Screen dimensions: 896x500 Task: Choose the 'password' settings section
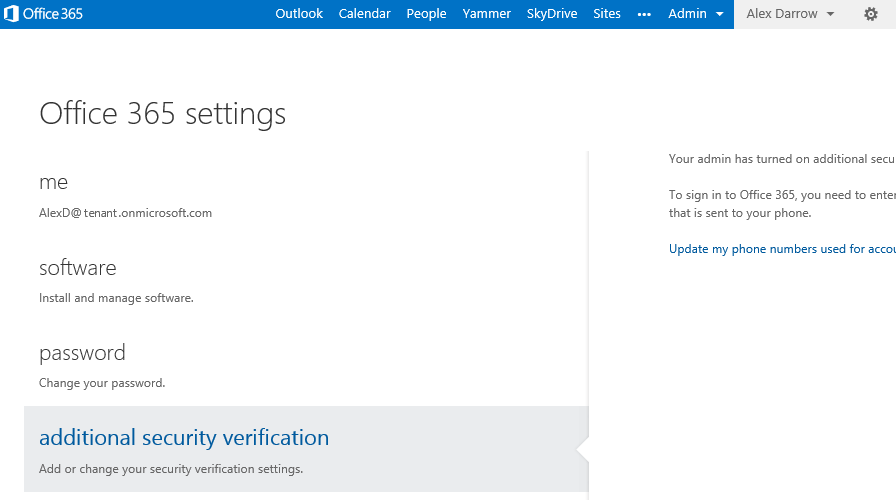click(82, 353)
